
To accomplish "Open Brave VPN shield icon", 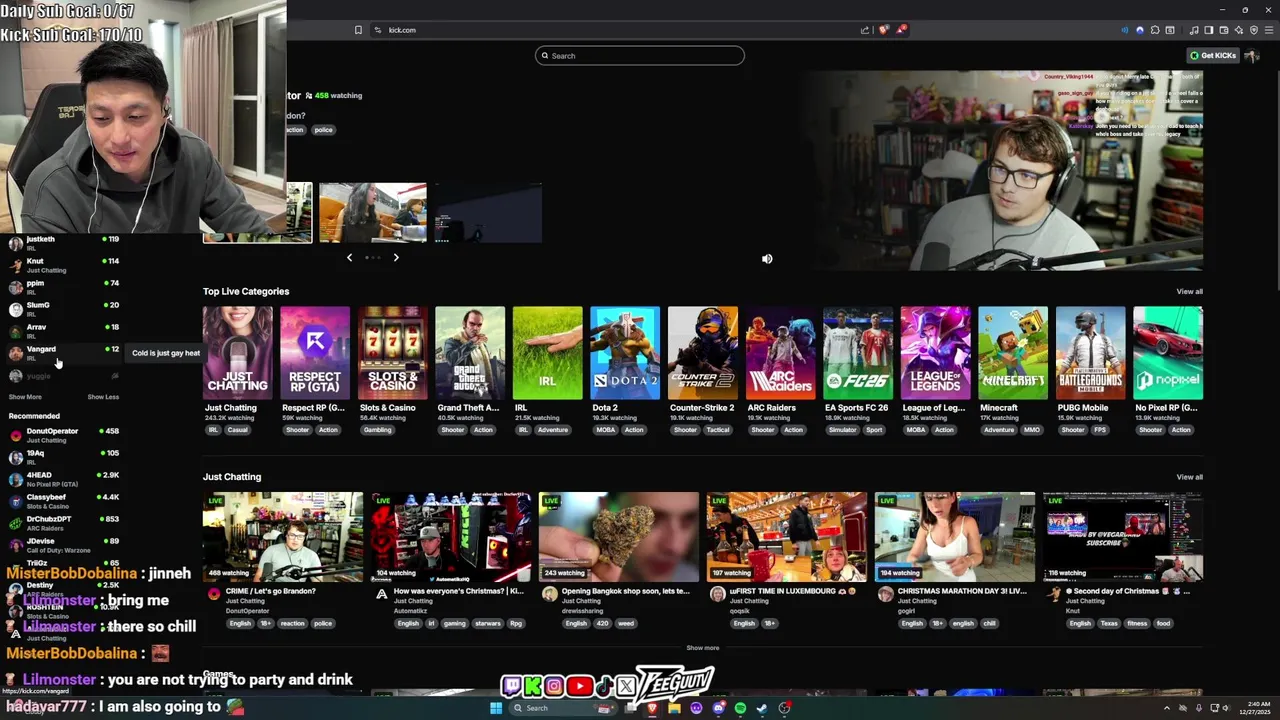I will click(x=1254, y=30).
